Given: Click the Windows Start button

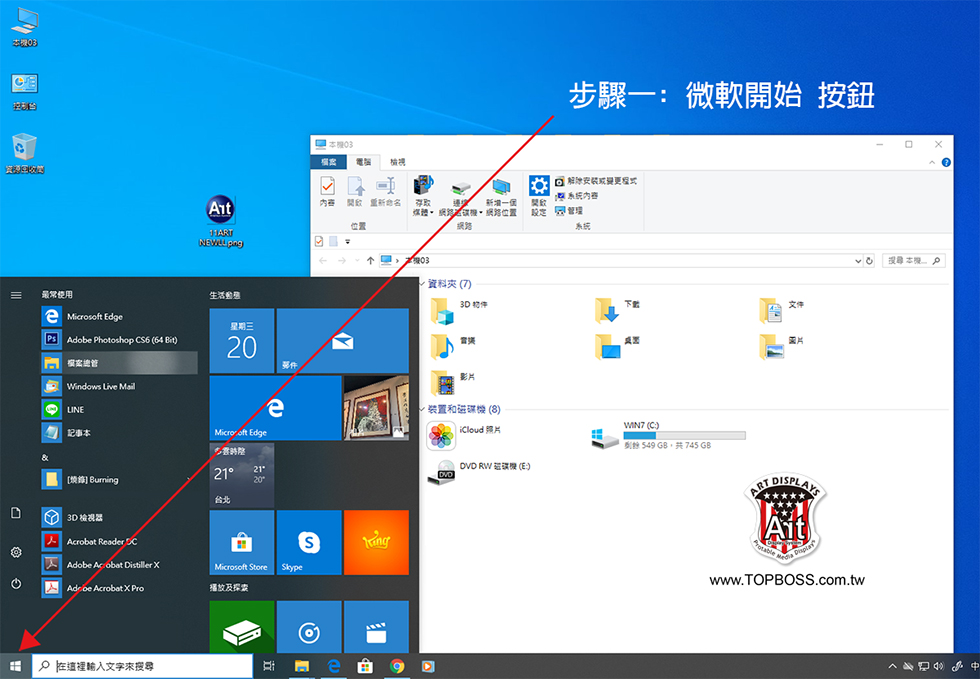Looking at the screenshot, I should (15, 665).
